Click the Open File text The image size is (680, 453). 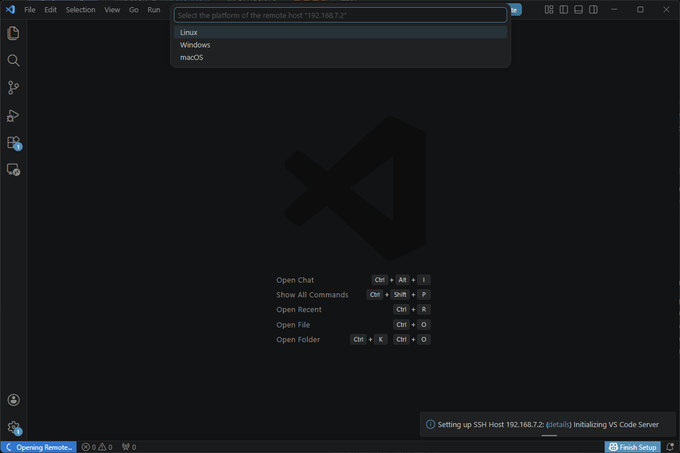click(x=293, y=325)
